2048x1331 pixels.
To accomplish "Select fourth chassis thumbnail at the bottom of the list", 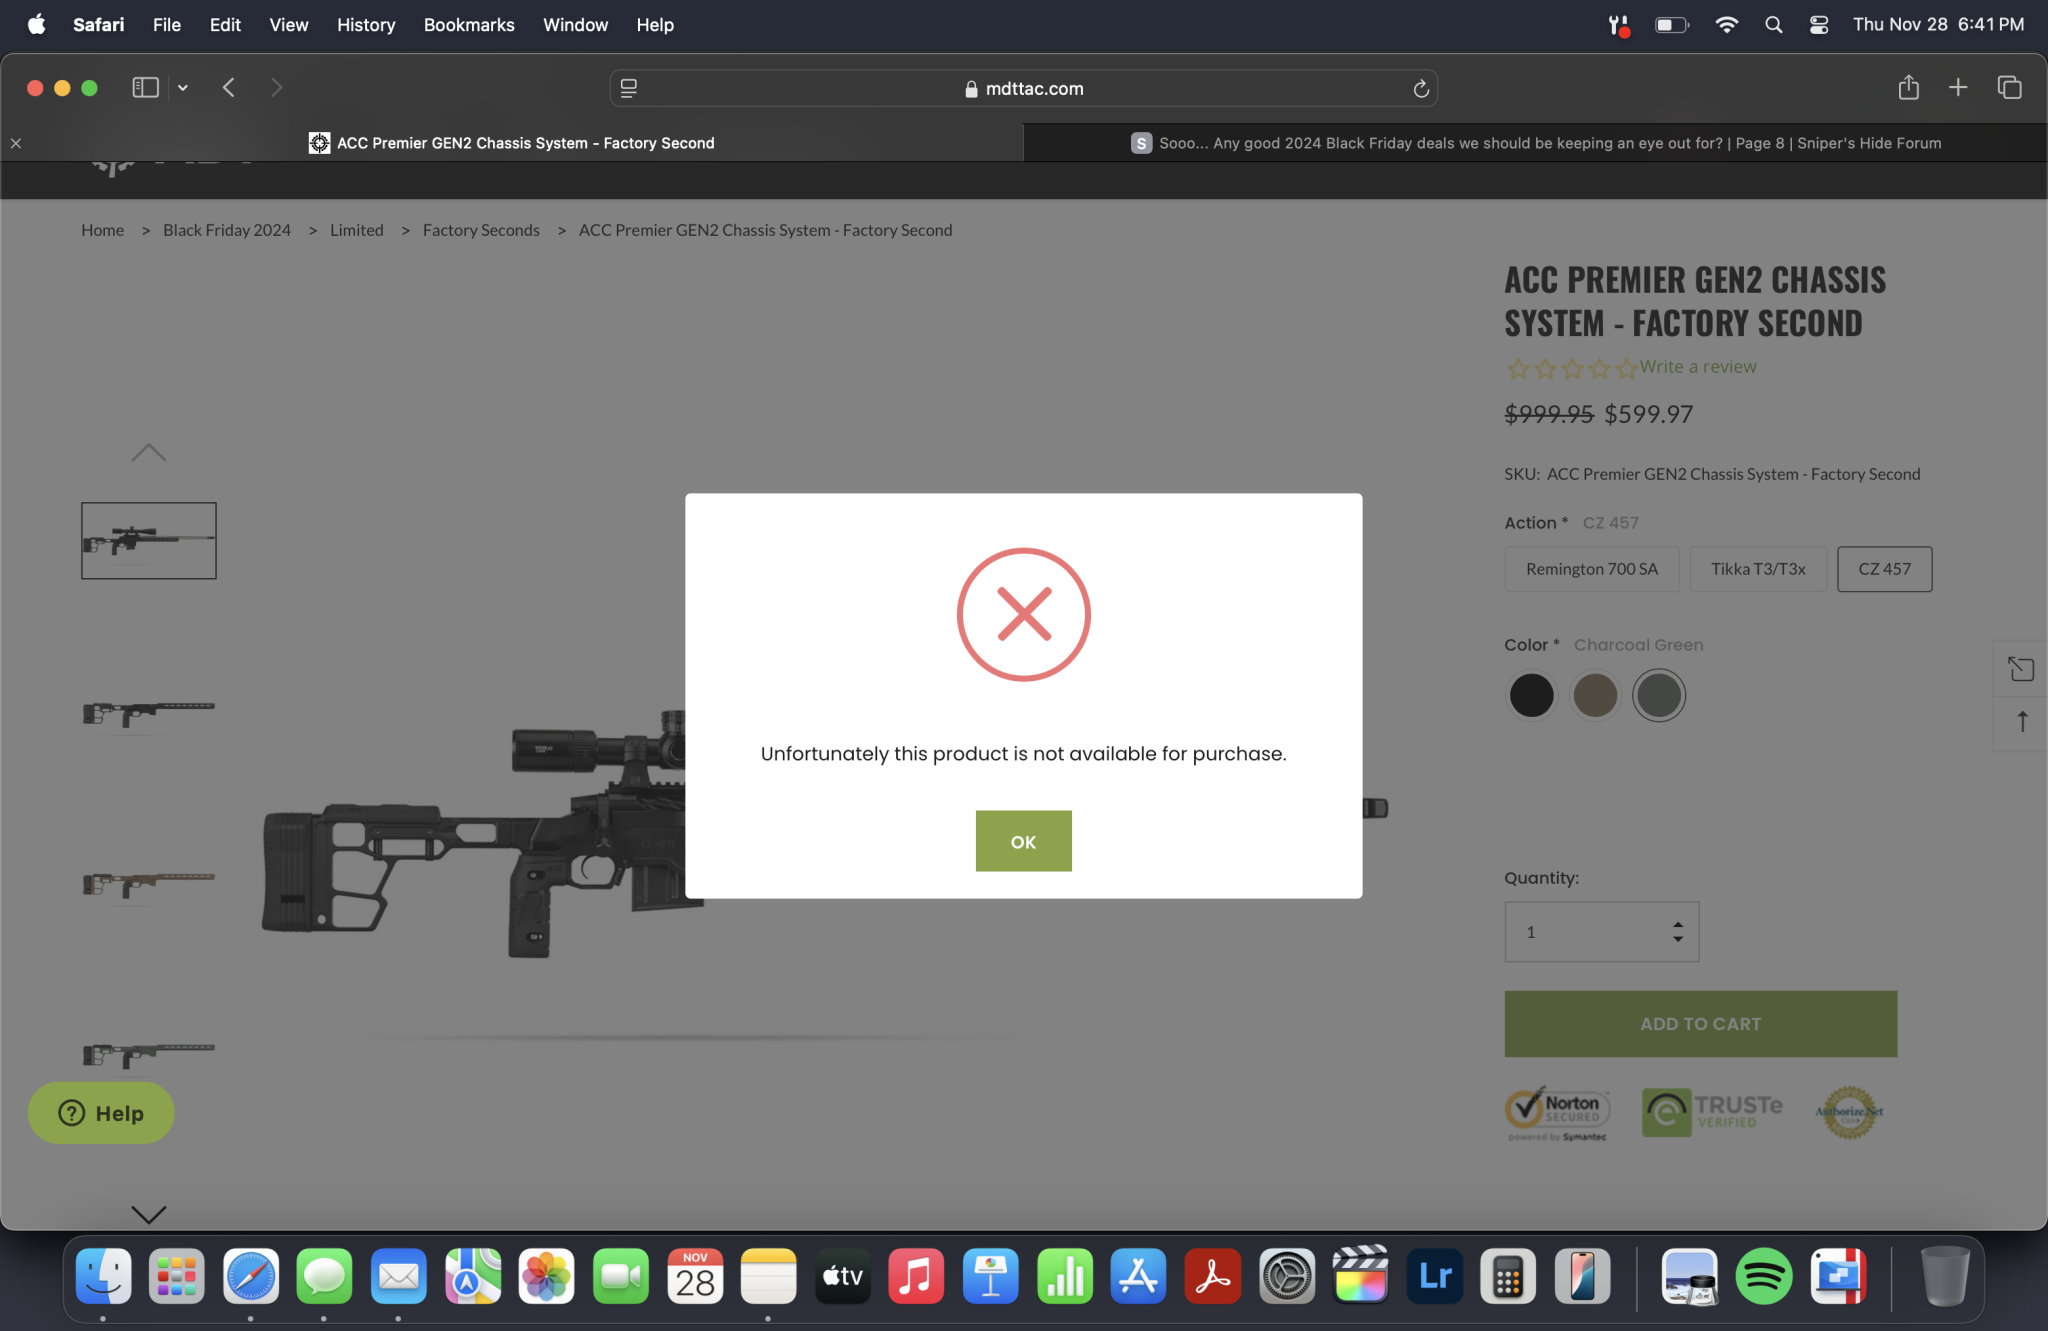I will tap(148, 1054).
